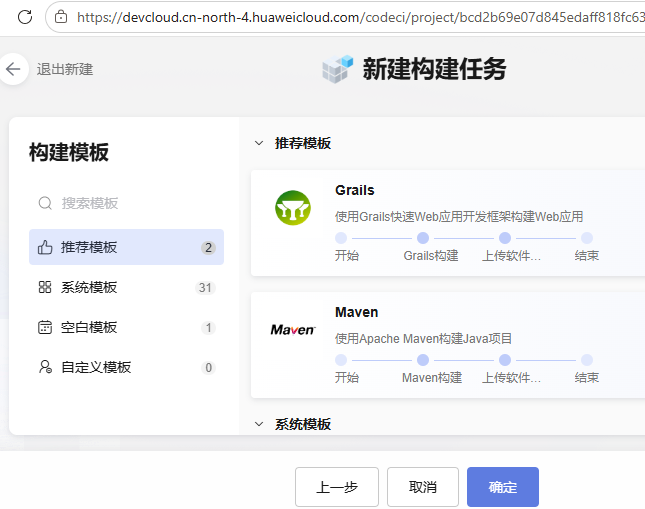Click the 推荐模板 section header text
The width and height of the screenshot is (645, 509).
pos(303,143)
